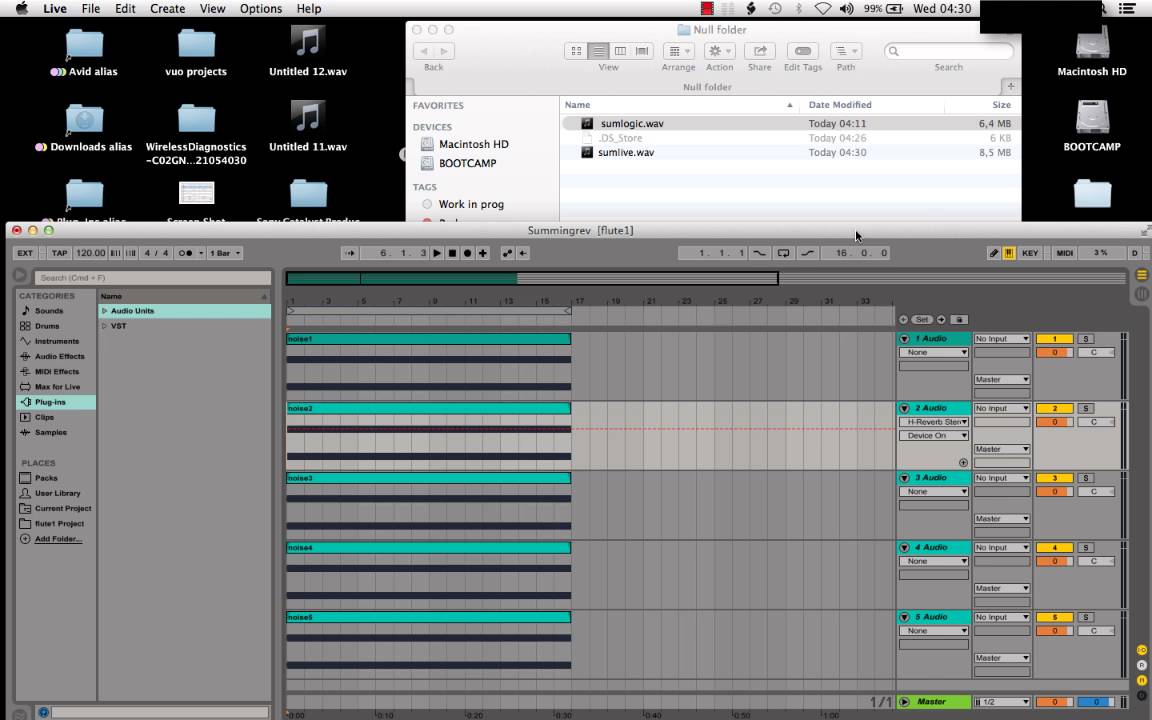
Task: Open the KEY map mode
Action: pos(1030,253)
